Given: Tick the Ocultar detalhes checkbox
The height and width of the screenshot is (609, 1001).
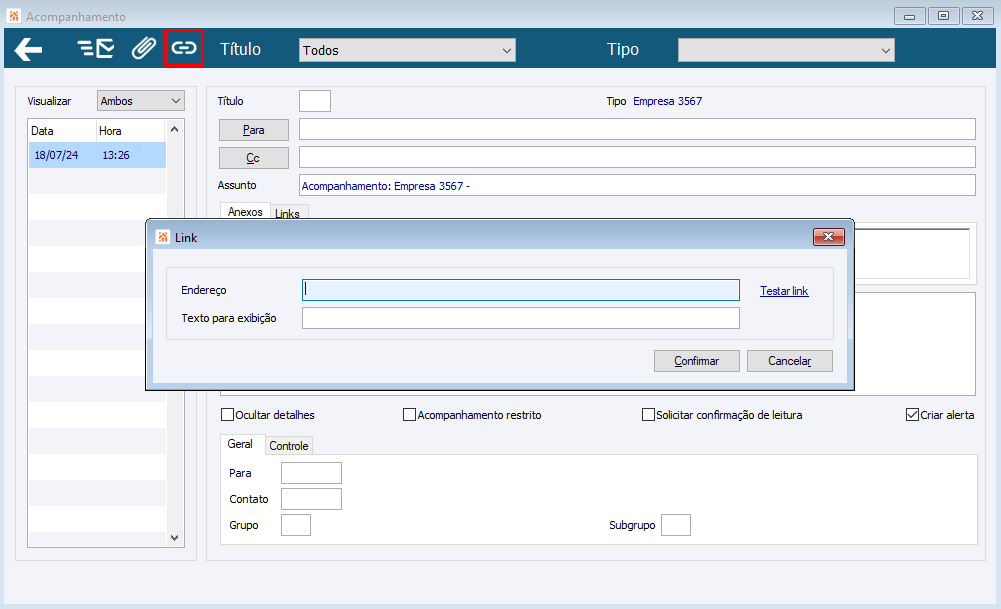Looking at the screenshot, I should [227, 415].
